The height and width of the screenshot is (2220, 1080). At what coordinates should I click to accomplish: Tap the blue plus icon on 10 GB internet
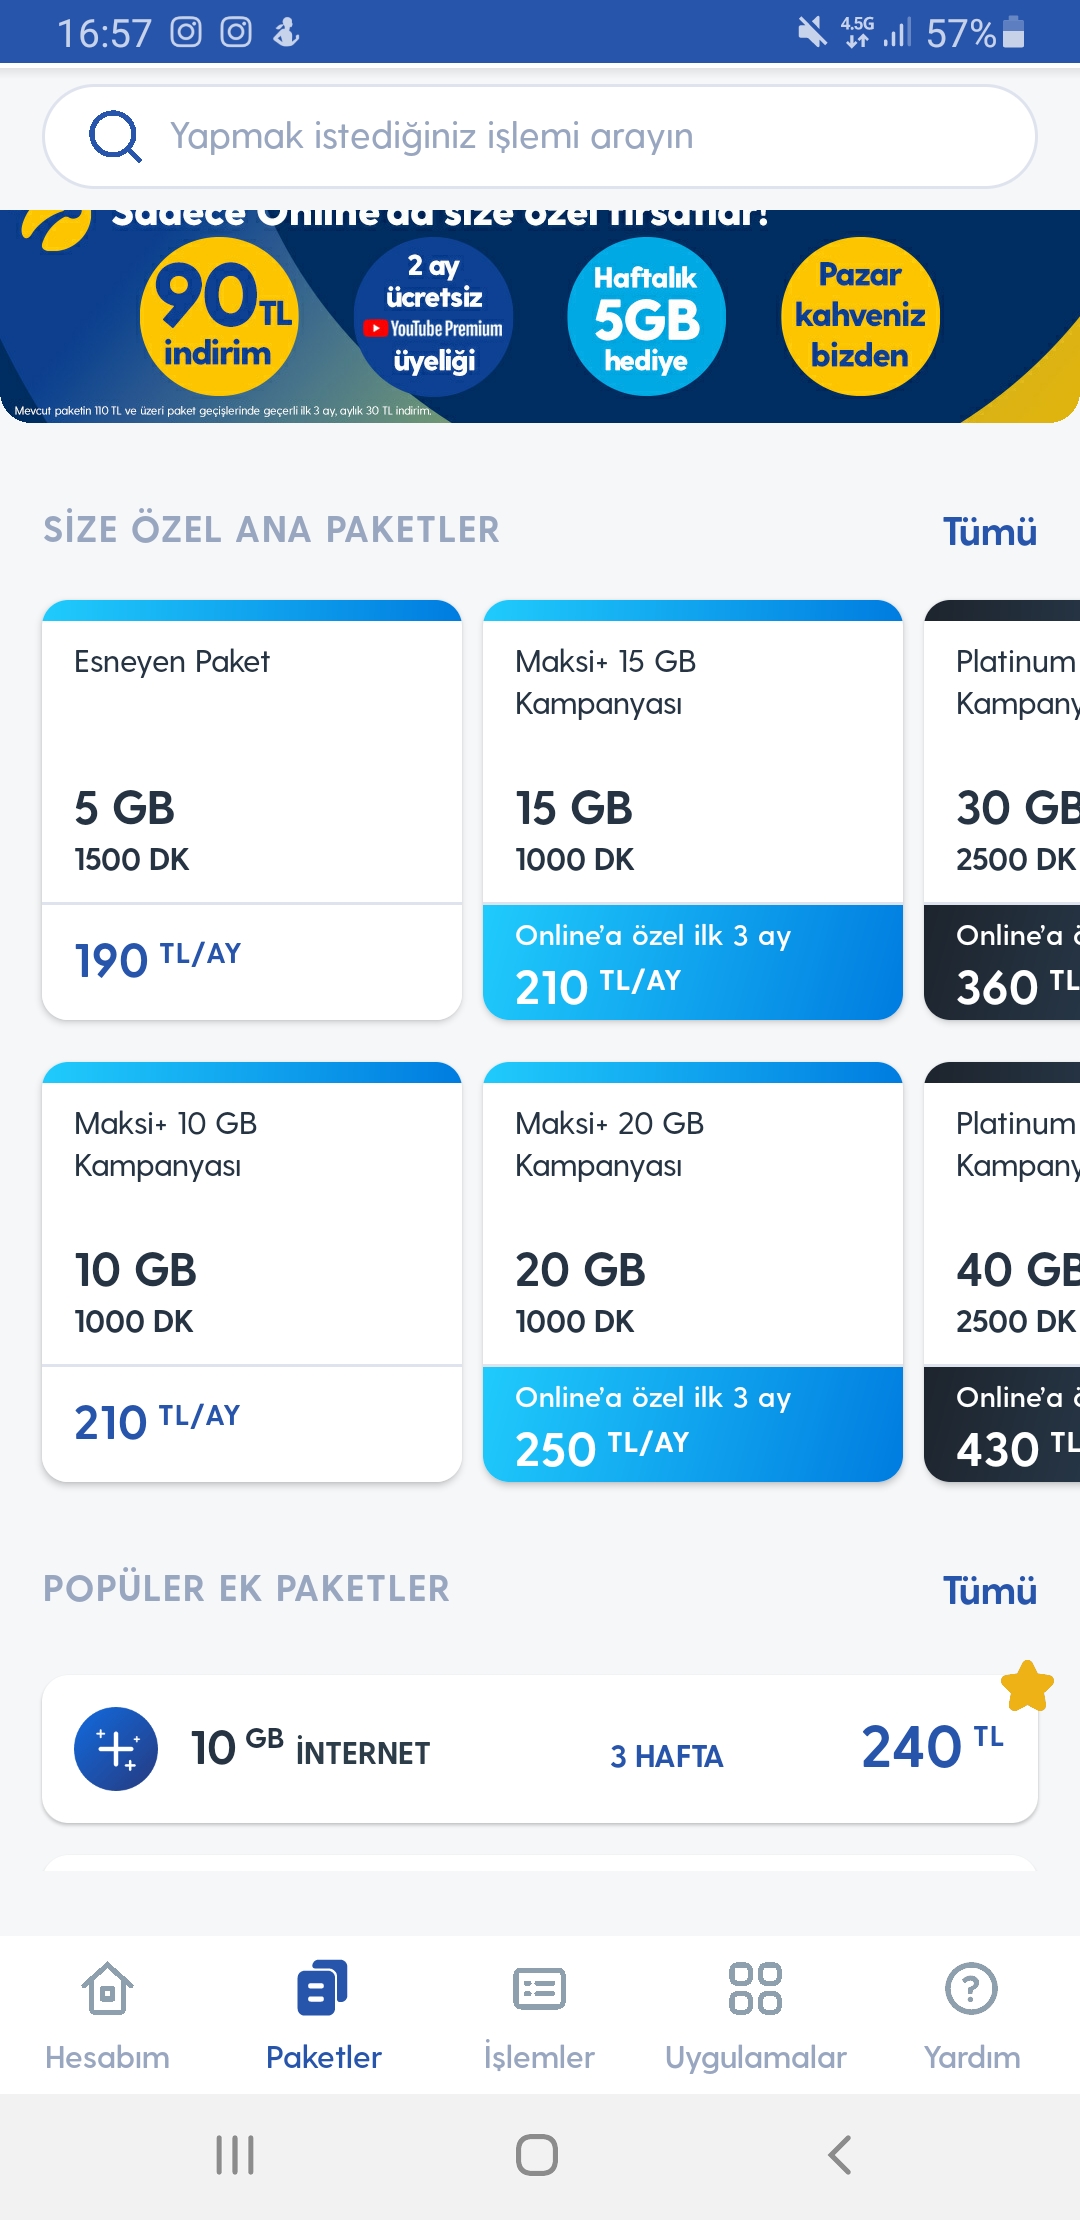116,1749
